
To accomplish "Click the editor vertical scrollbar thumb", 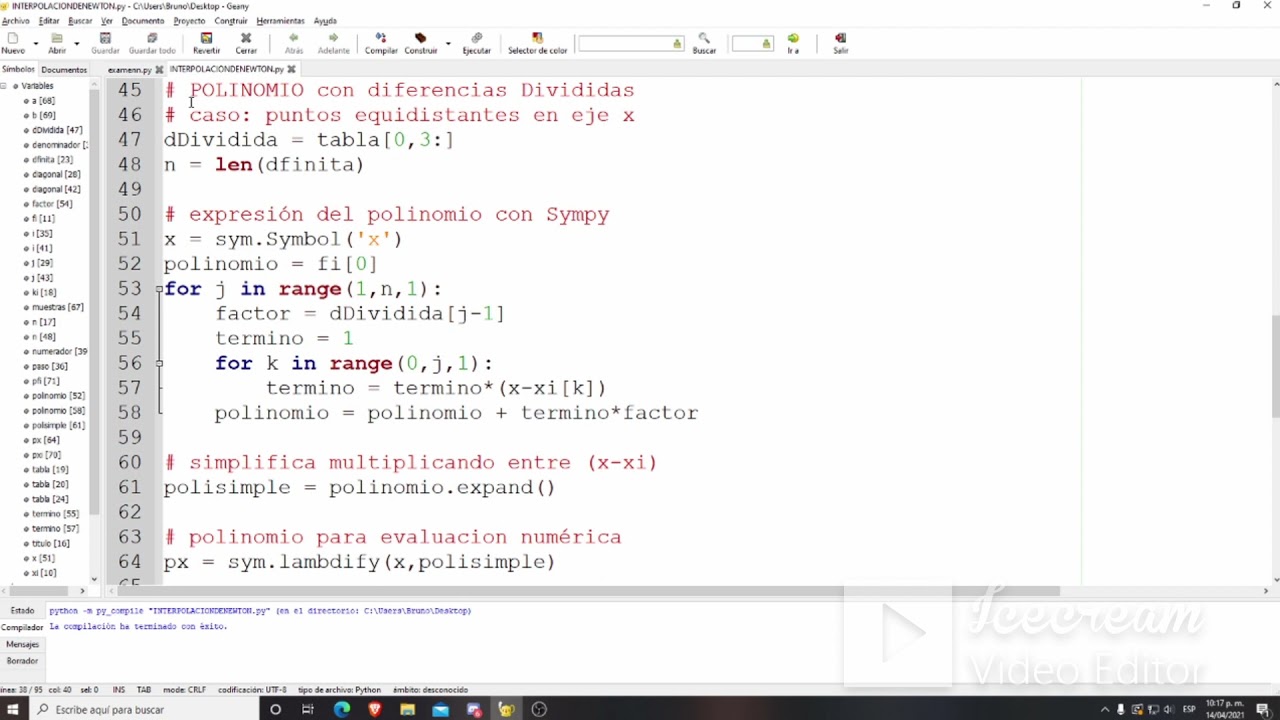I will click(x=1274, y=367).
